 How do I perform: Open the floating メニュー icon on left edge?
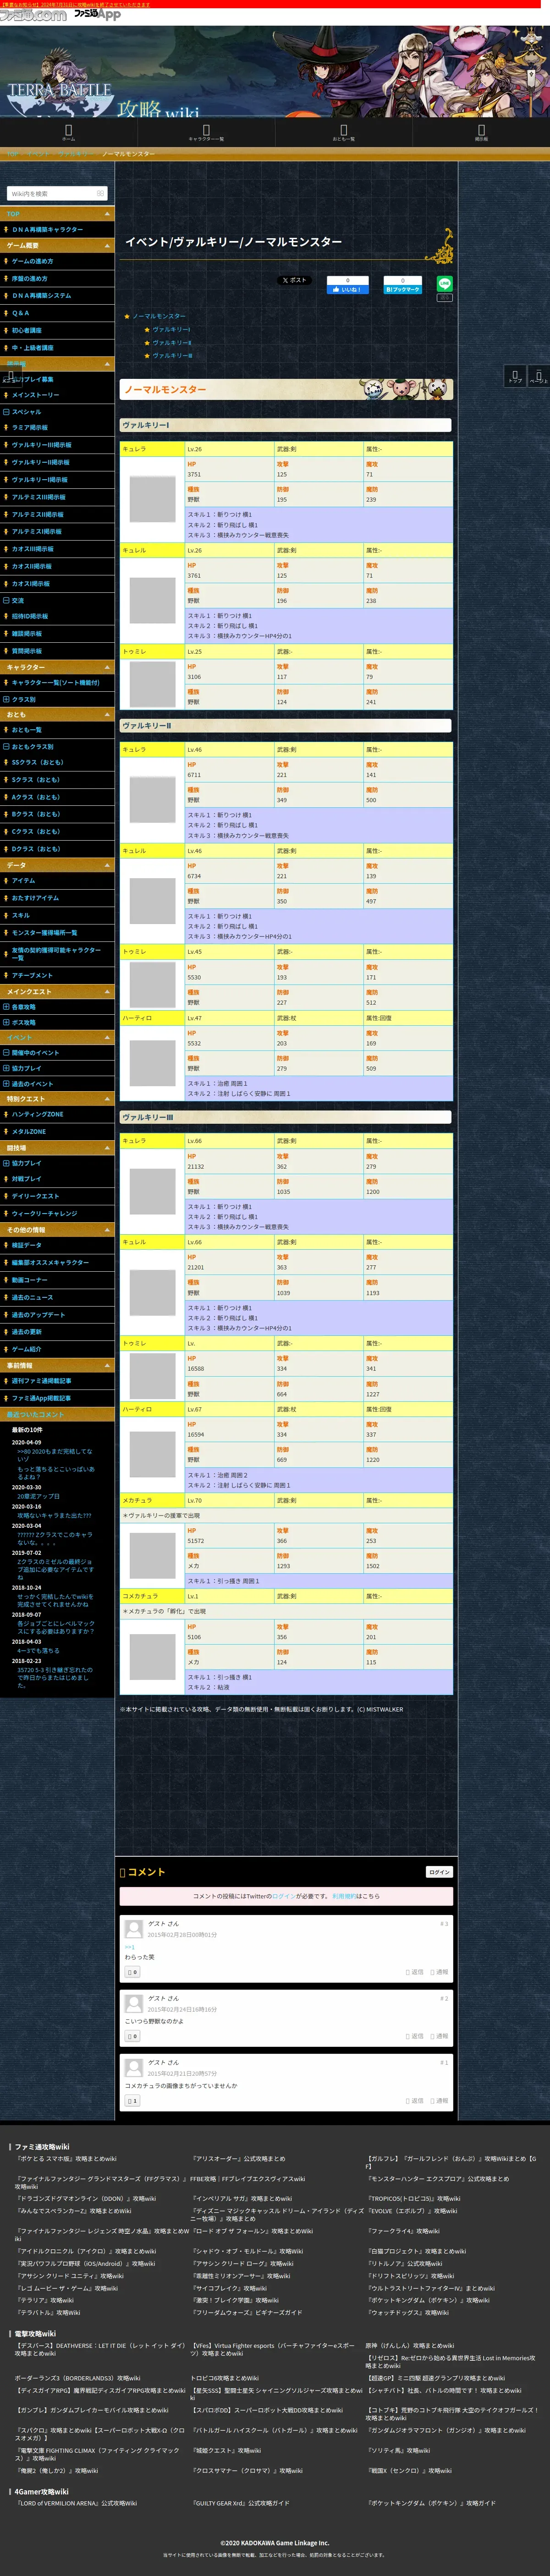[10, 375]
